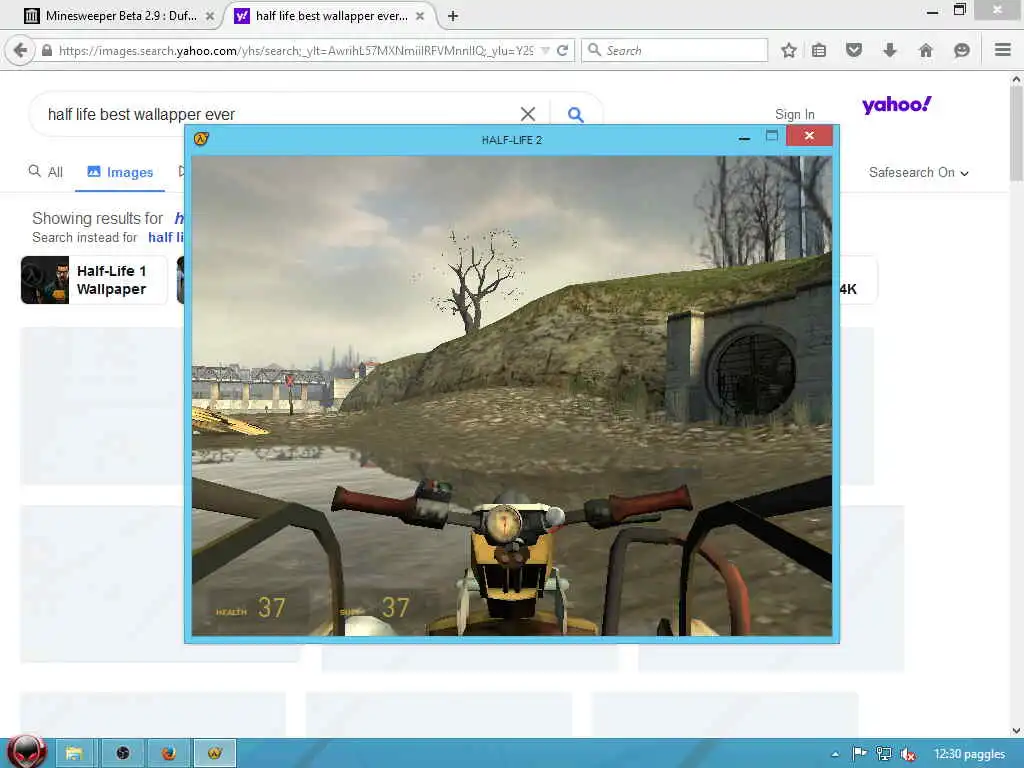This screenshot has height=768, width=1024.
Task: Go back with the browser back arrow
Action: pos(20,50)
